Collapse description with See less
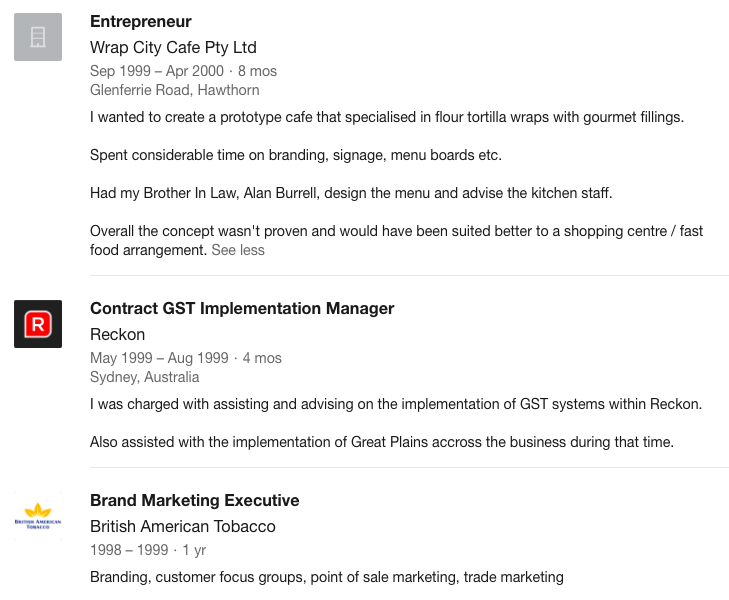Screen dimensions: 729x600 (238, 250)
